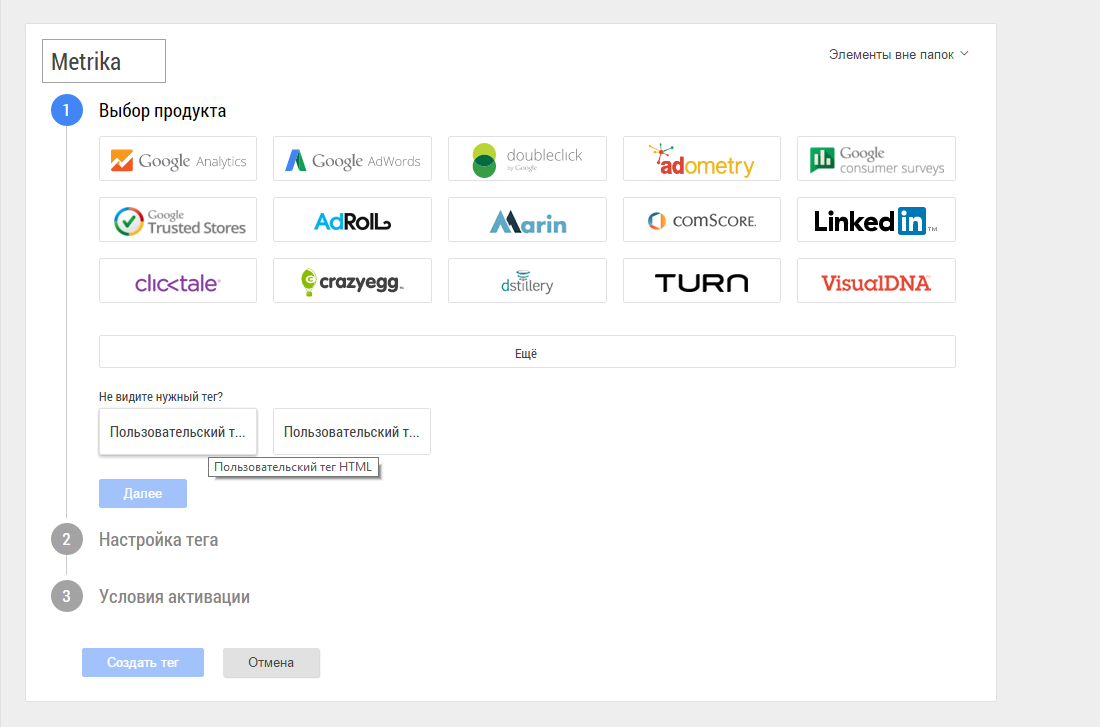Click the step 3 number circle
Image resolution: width=1100 pixels, height=727 pixels.
click(x=67, y=596)
